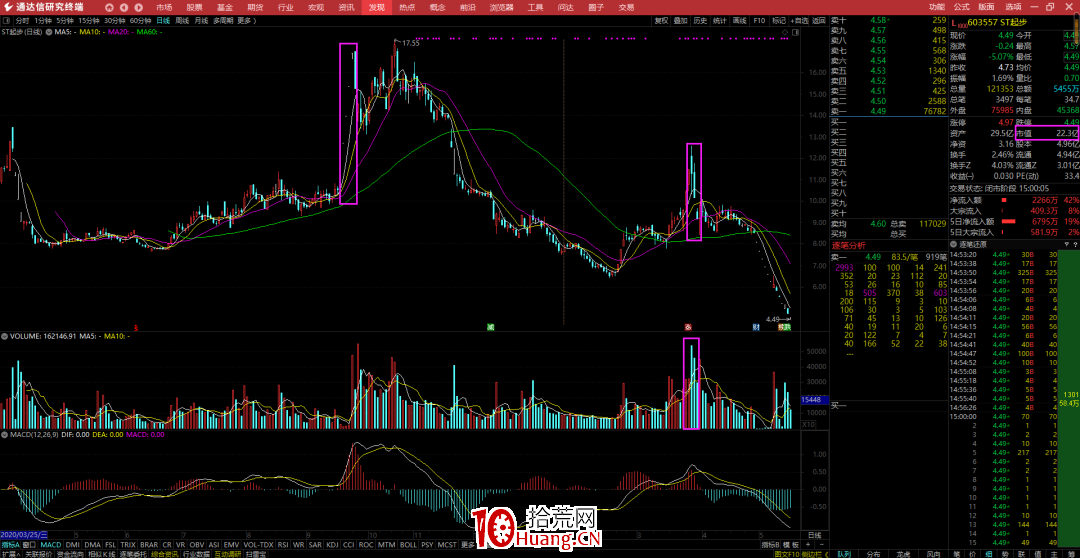Click the small panel icon left of 分时
1080x558 pixels.
pos(6,21)
